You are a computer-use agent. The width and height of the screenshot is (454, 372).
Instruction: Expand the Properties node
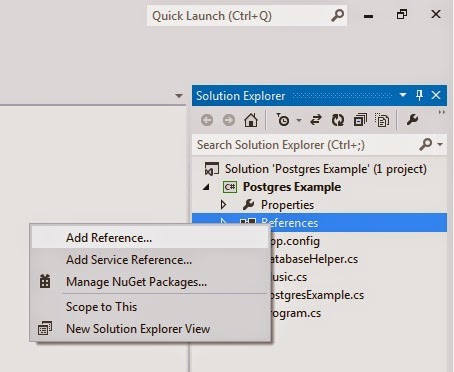tap(223, 205)
